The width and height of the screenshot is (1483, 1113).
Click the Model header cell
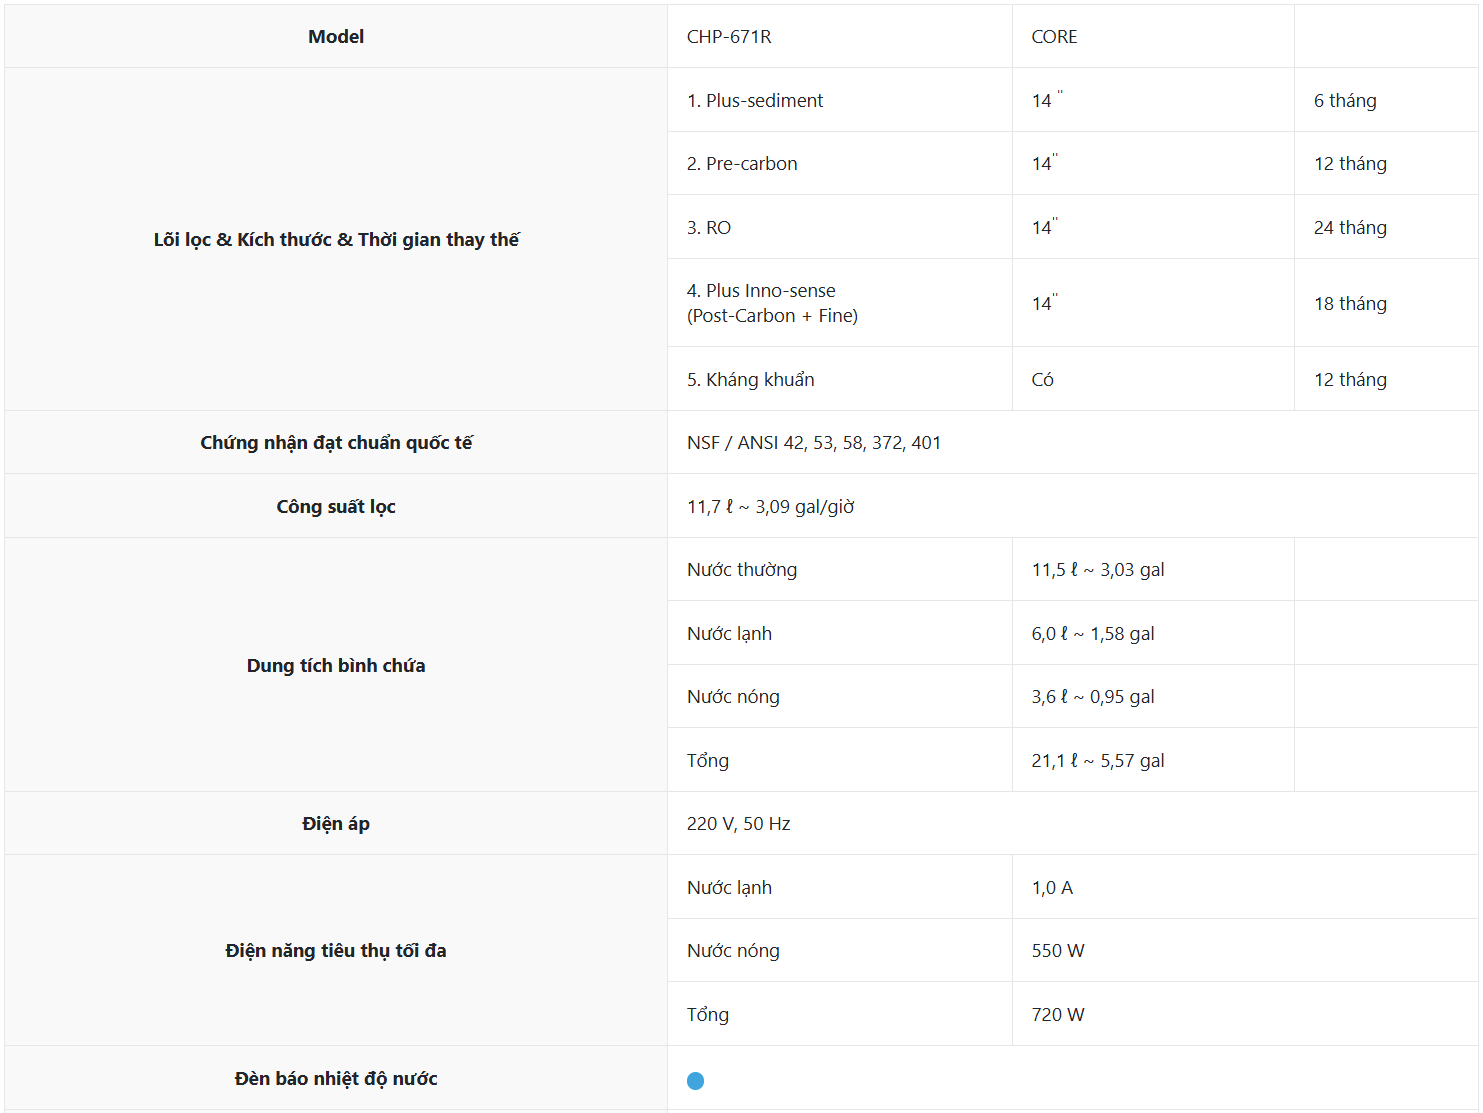[336, 37]
